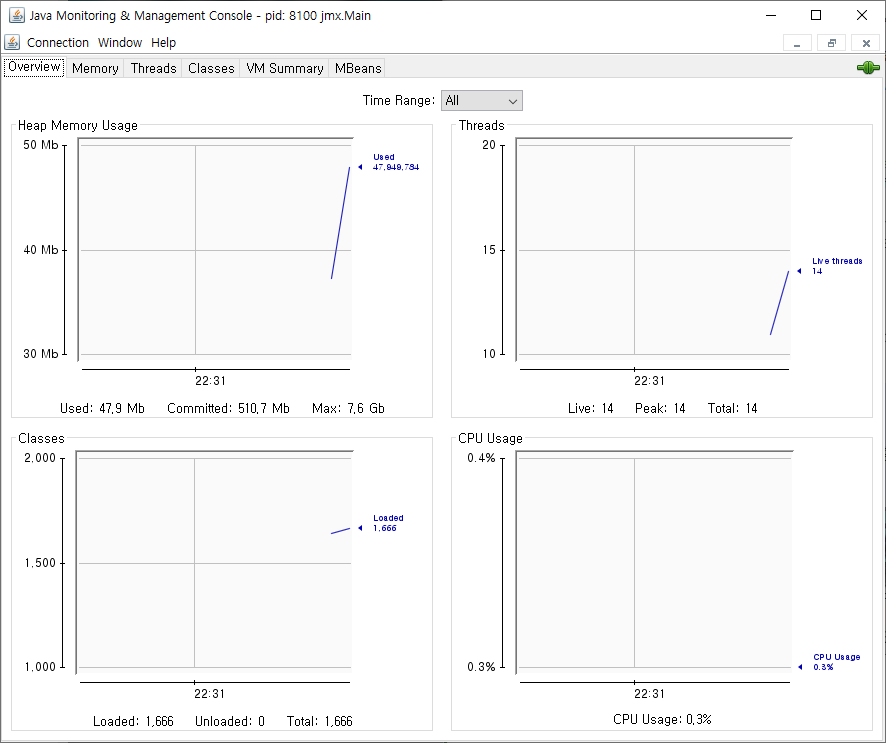
Task: Click the 'Unloaded: 0' classes value
Action: (229, 722)
